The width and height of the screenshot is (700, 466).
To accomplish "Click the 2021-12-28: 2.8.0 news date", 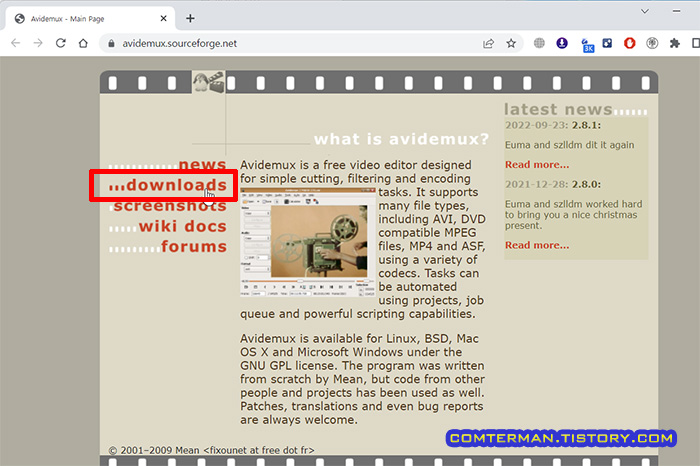I will click(x=553, y=184).
